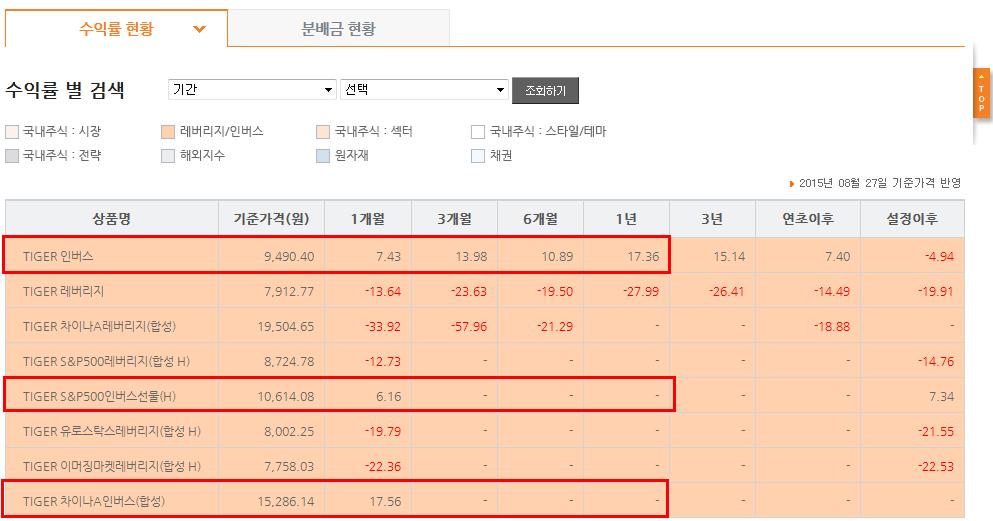
Task: Click the 기준가격(원) column header
Action: pos(272,219)
